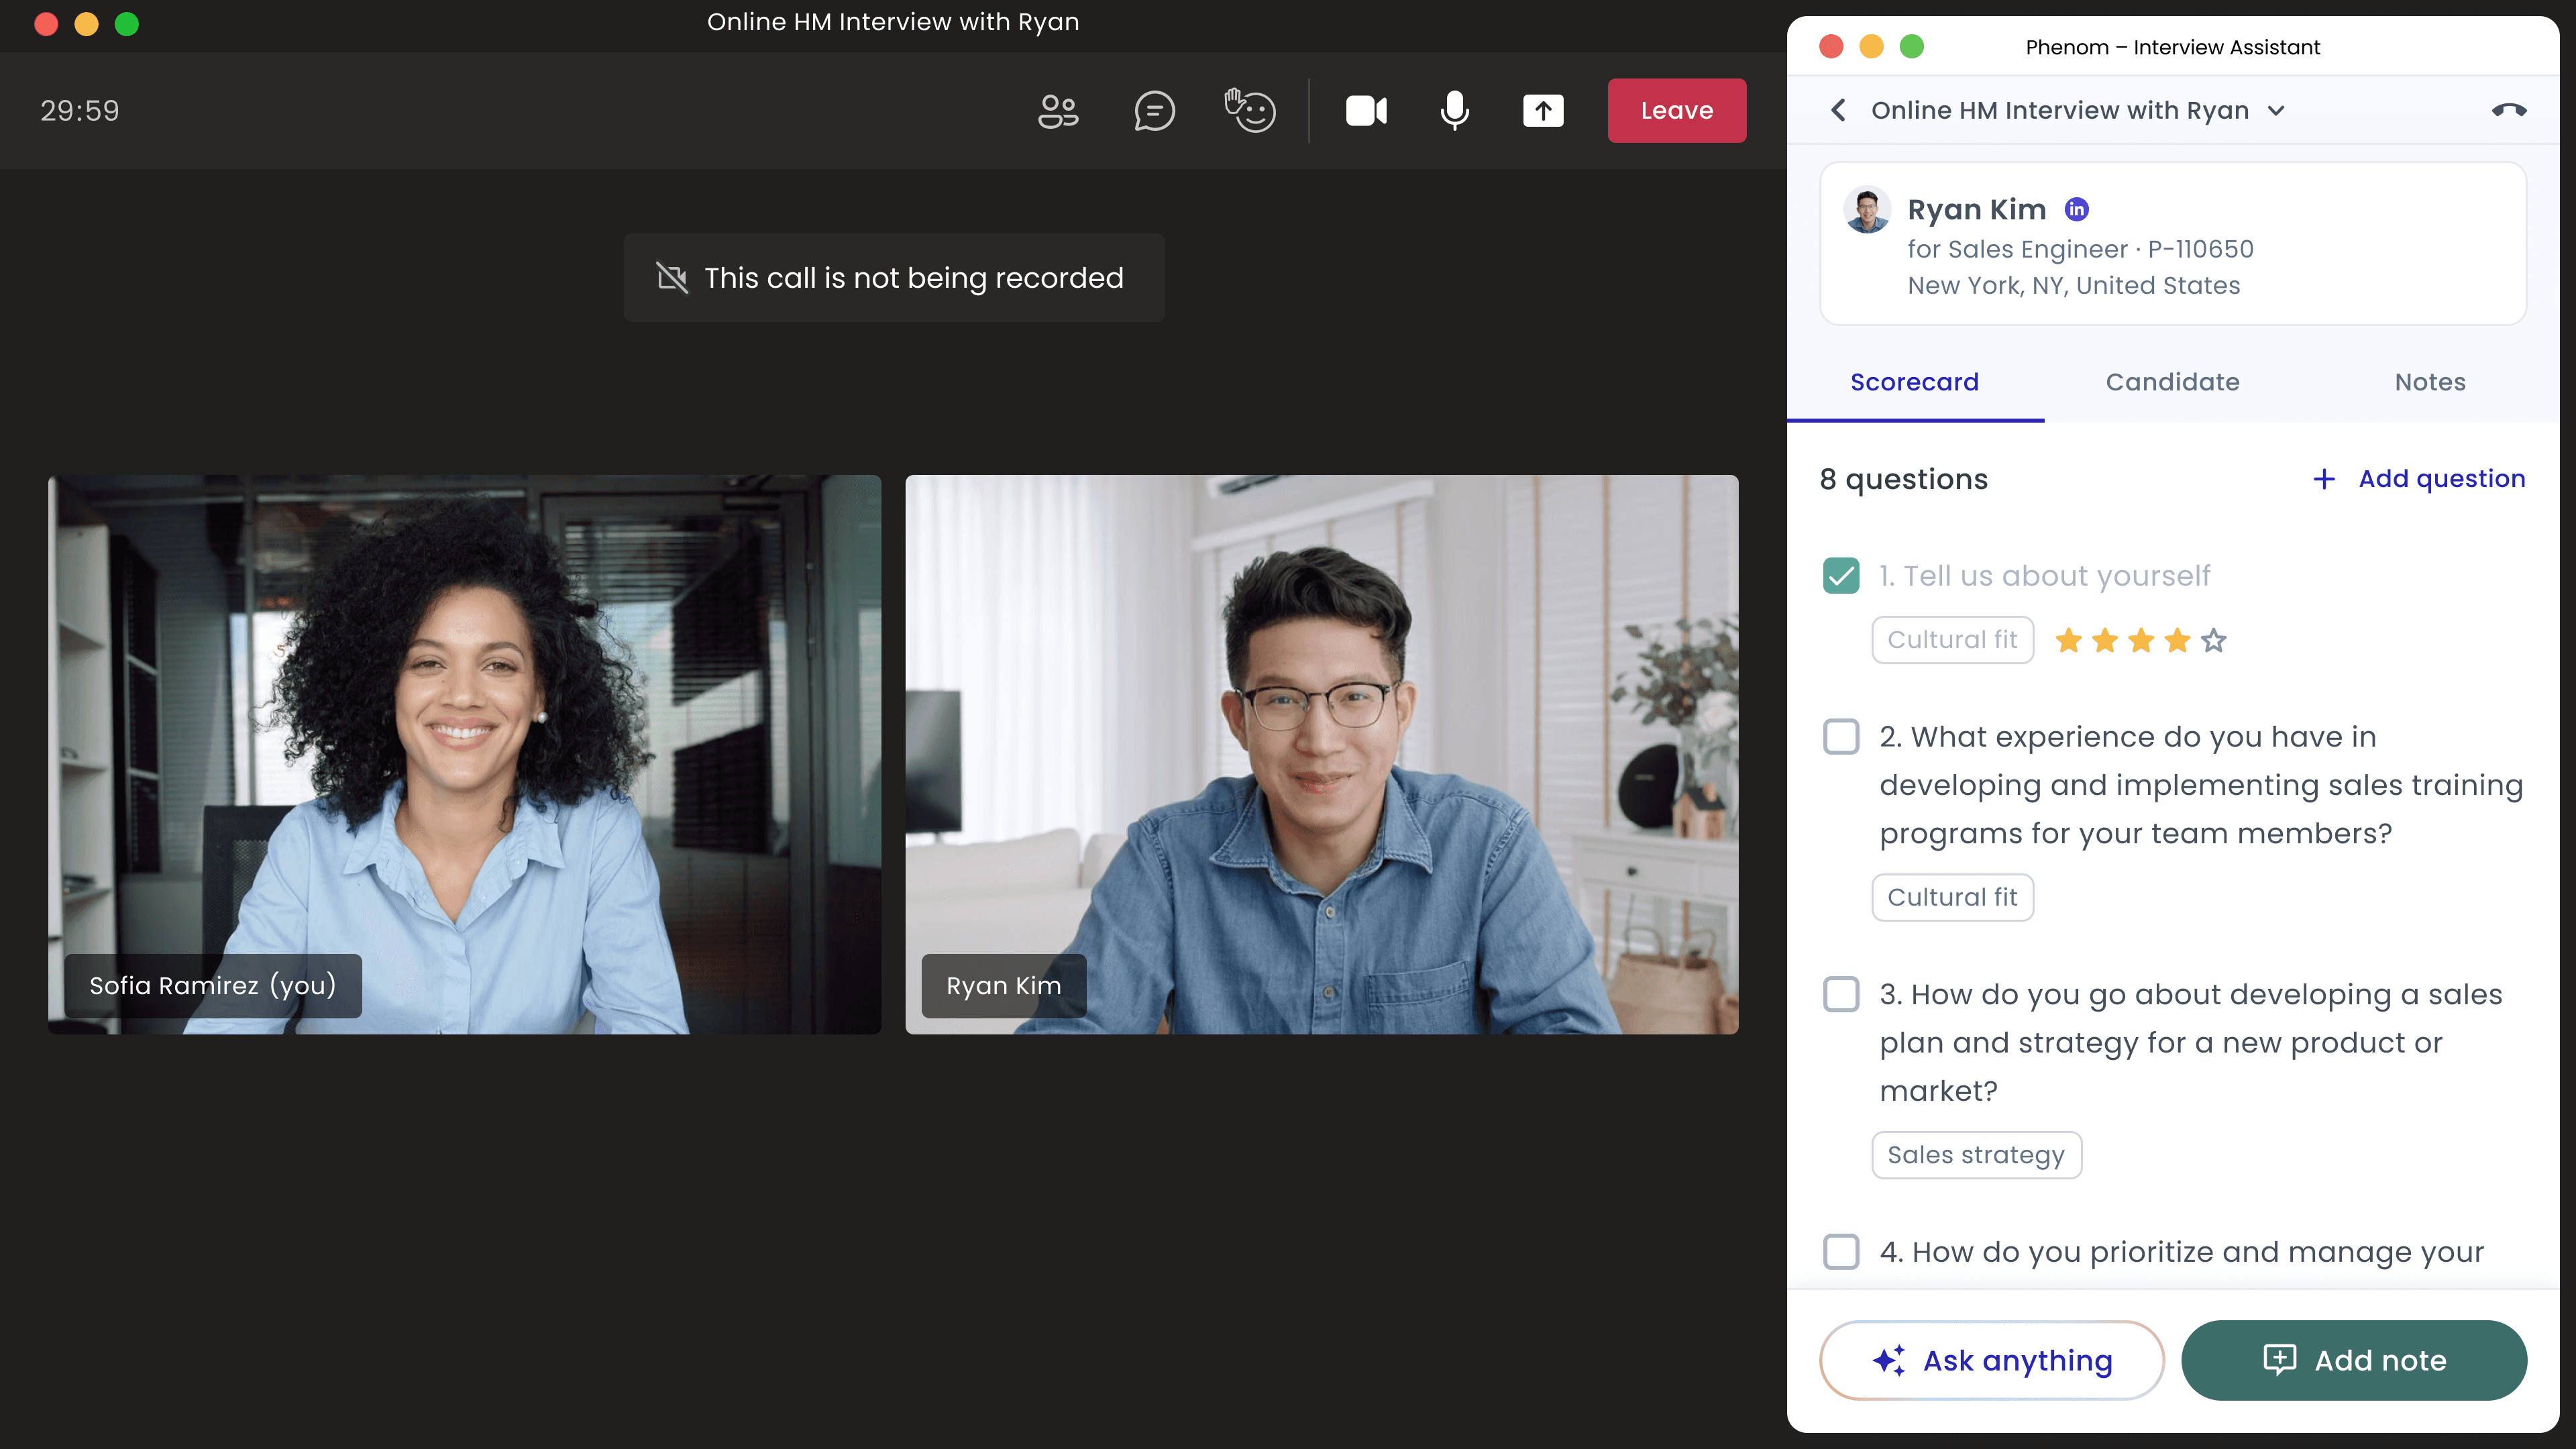Mute the microphone icon

(1455, 111)
